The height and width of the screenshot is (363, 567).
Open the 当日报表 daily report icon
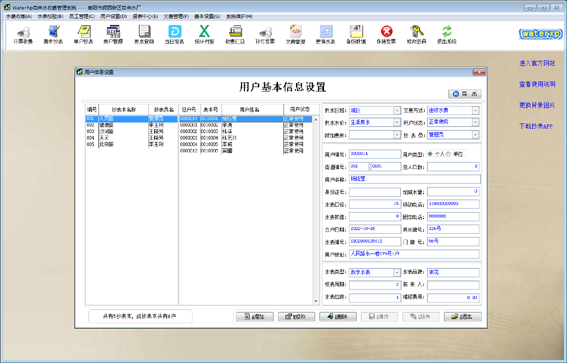(x=175, y=34)
